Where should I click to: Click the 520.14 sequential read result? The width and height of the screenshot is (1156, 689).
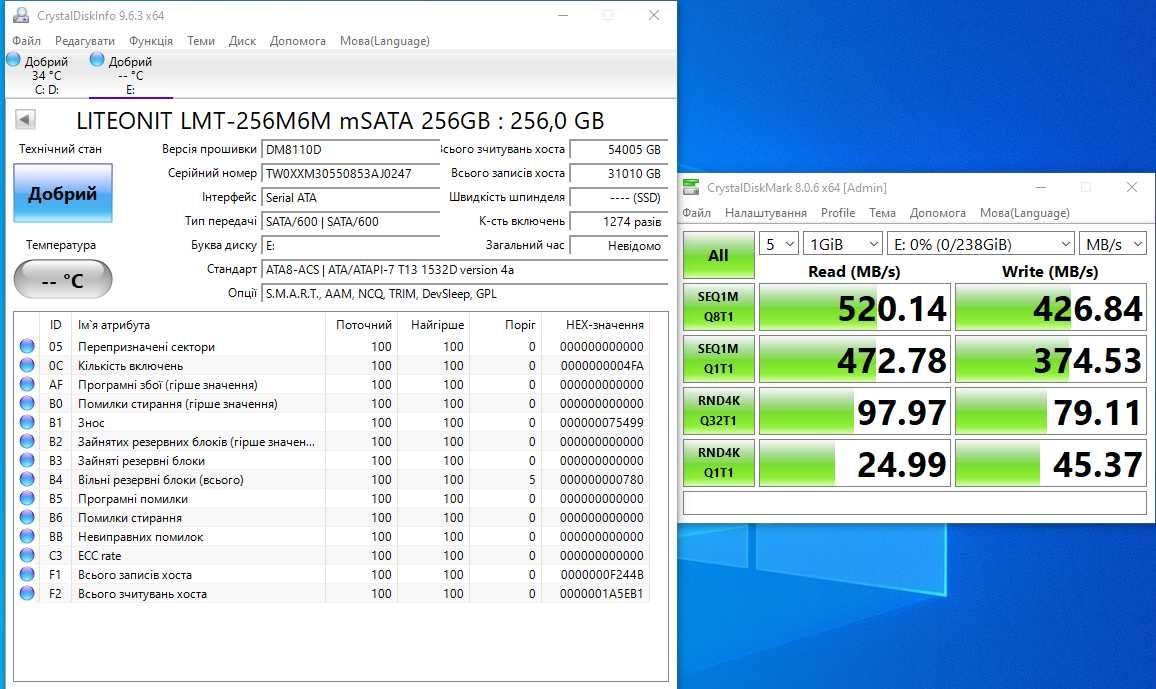(x=855, y=307)
